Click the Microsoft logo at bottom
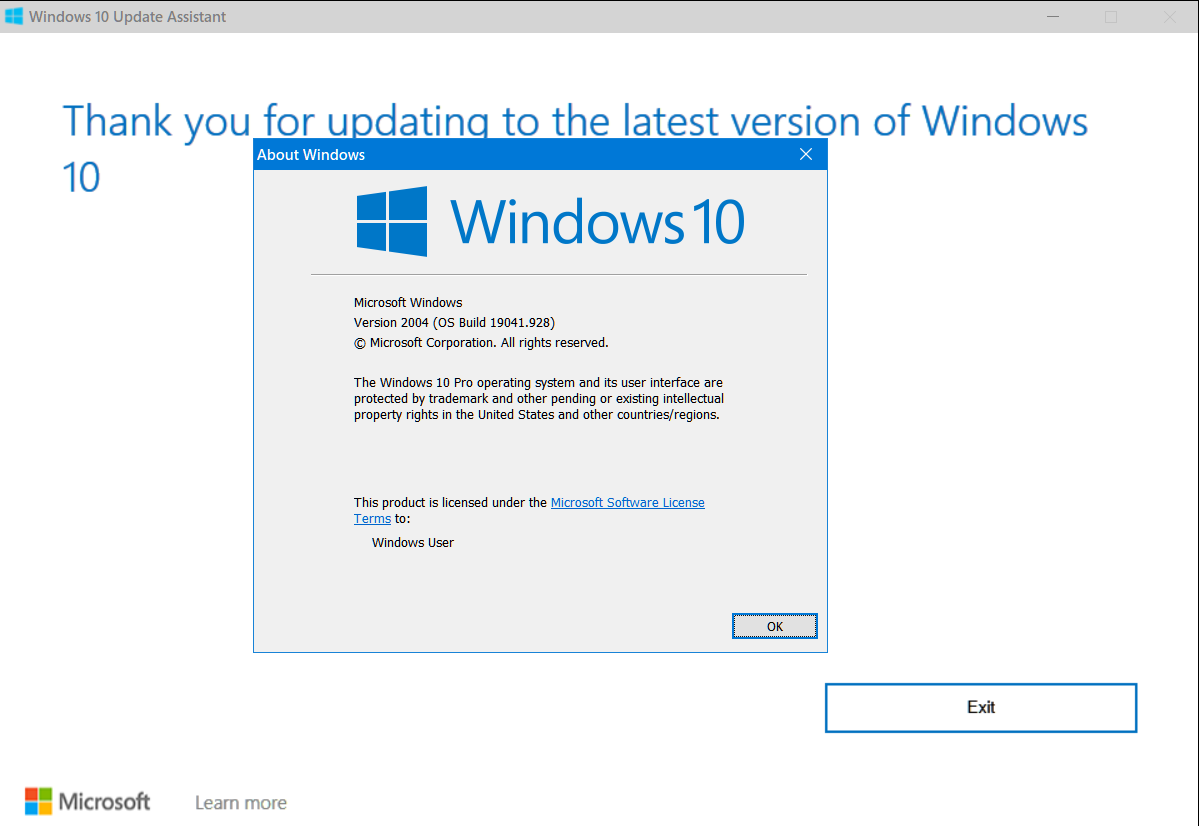Image resolution: width=1199 pixels, height=826 pixels. pyautogui.click(x=87, y=802)
